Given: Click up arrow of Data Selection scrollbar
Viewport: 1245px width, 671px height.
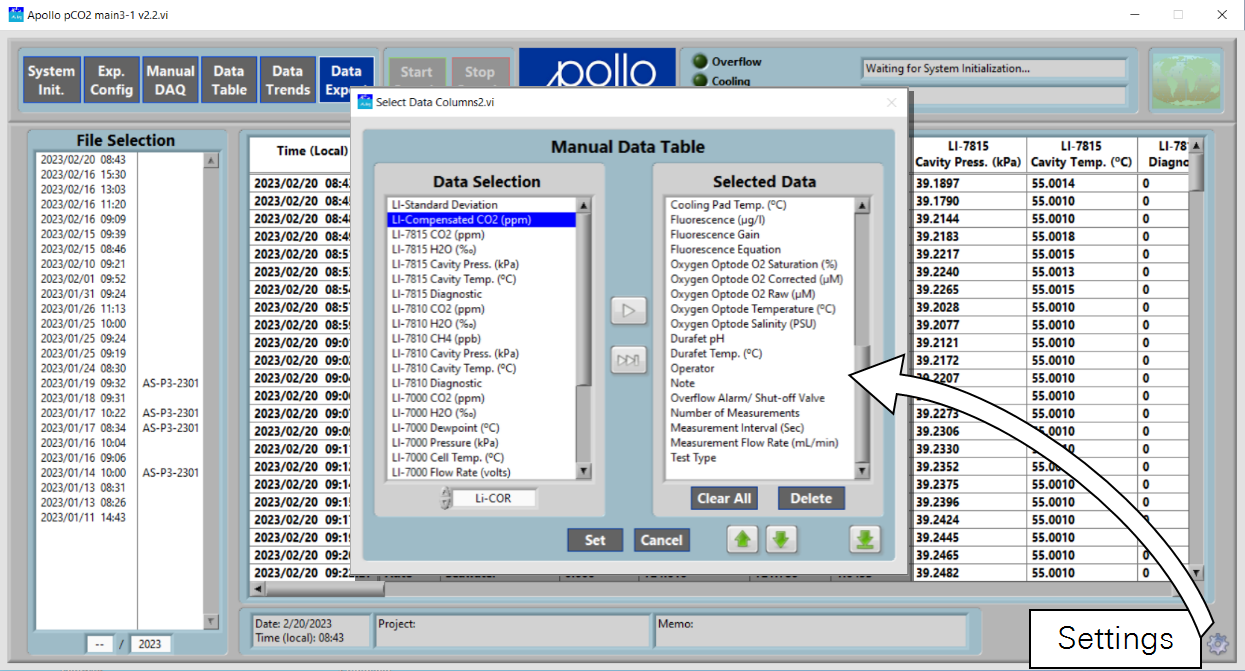Looking at the screenshot, I should point(584,205).
